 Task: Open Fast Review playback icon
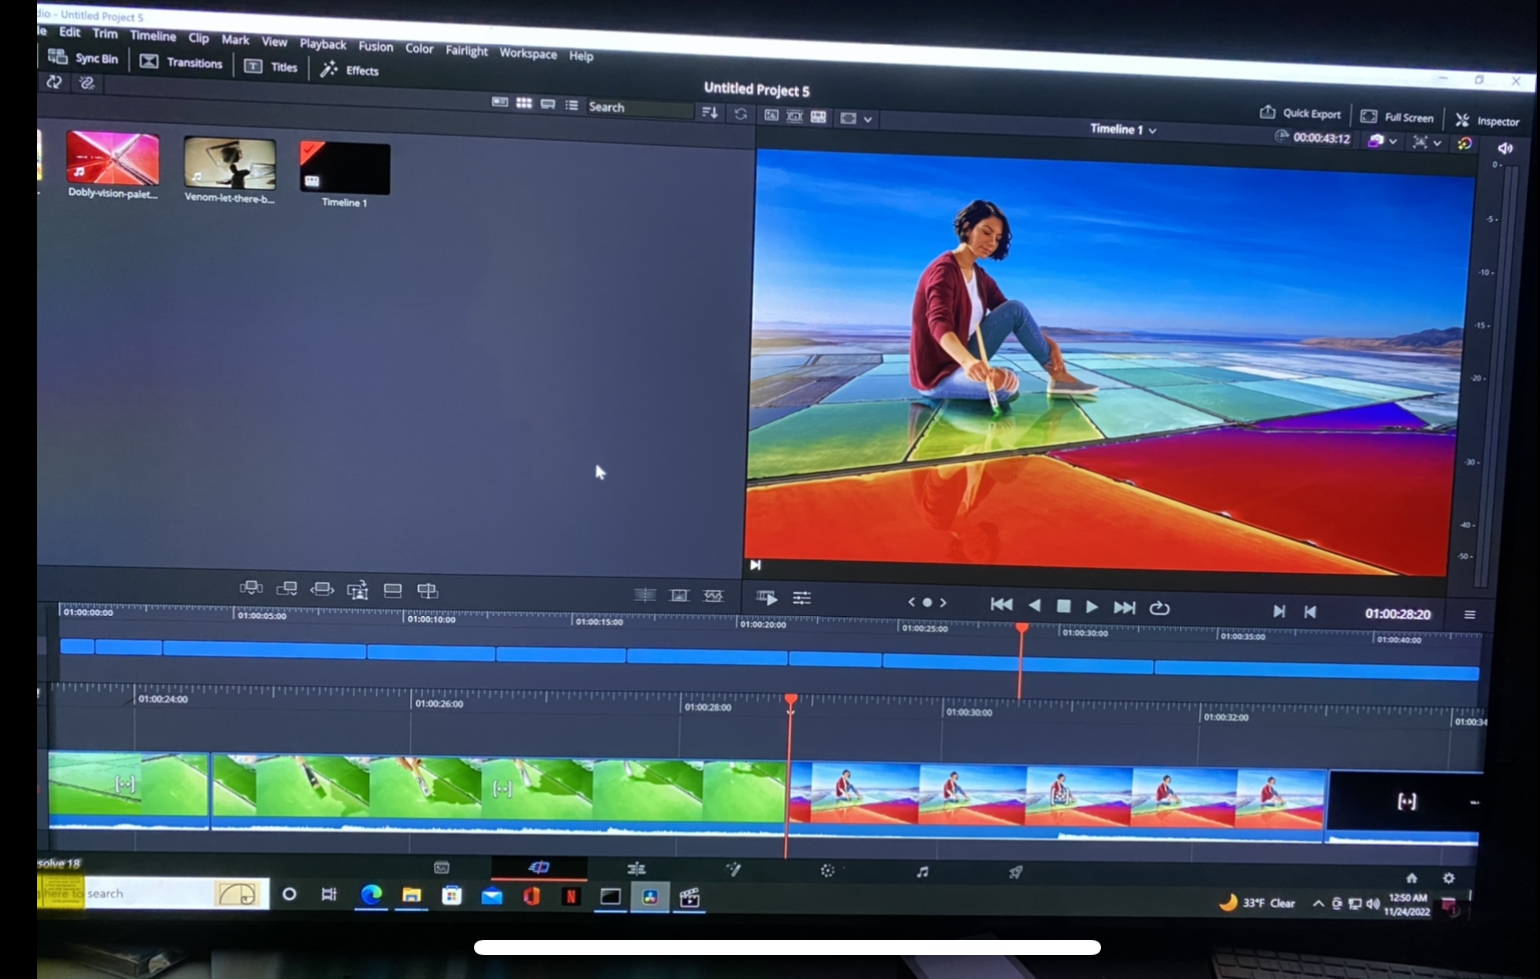tap(767, 598)
